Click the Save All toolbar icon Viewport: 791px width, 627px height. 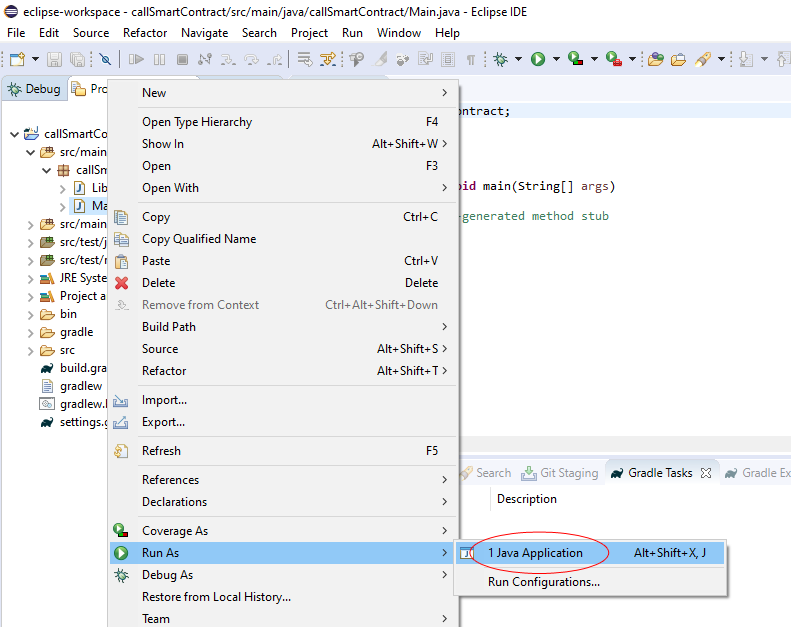[77, 59]
